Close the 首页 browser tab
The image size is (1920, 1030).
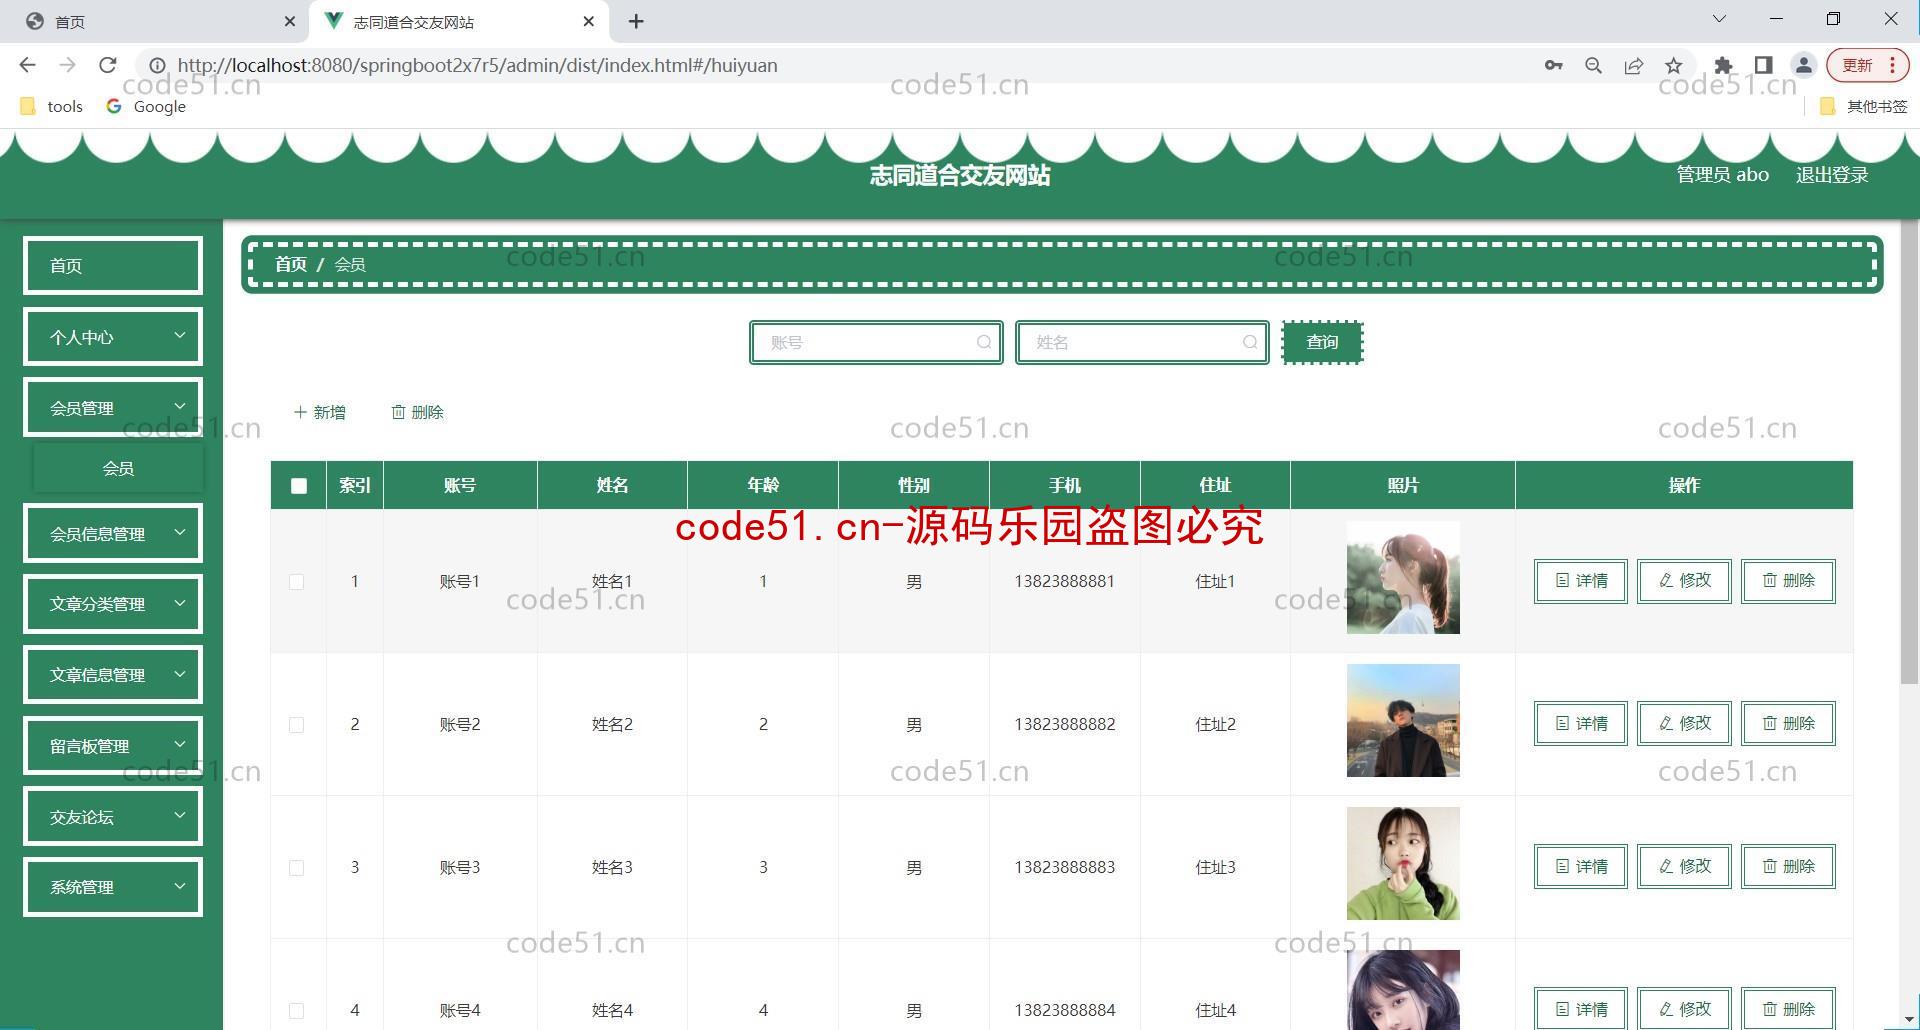pos(289,21)
